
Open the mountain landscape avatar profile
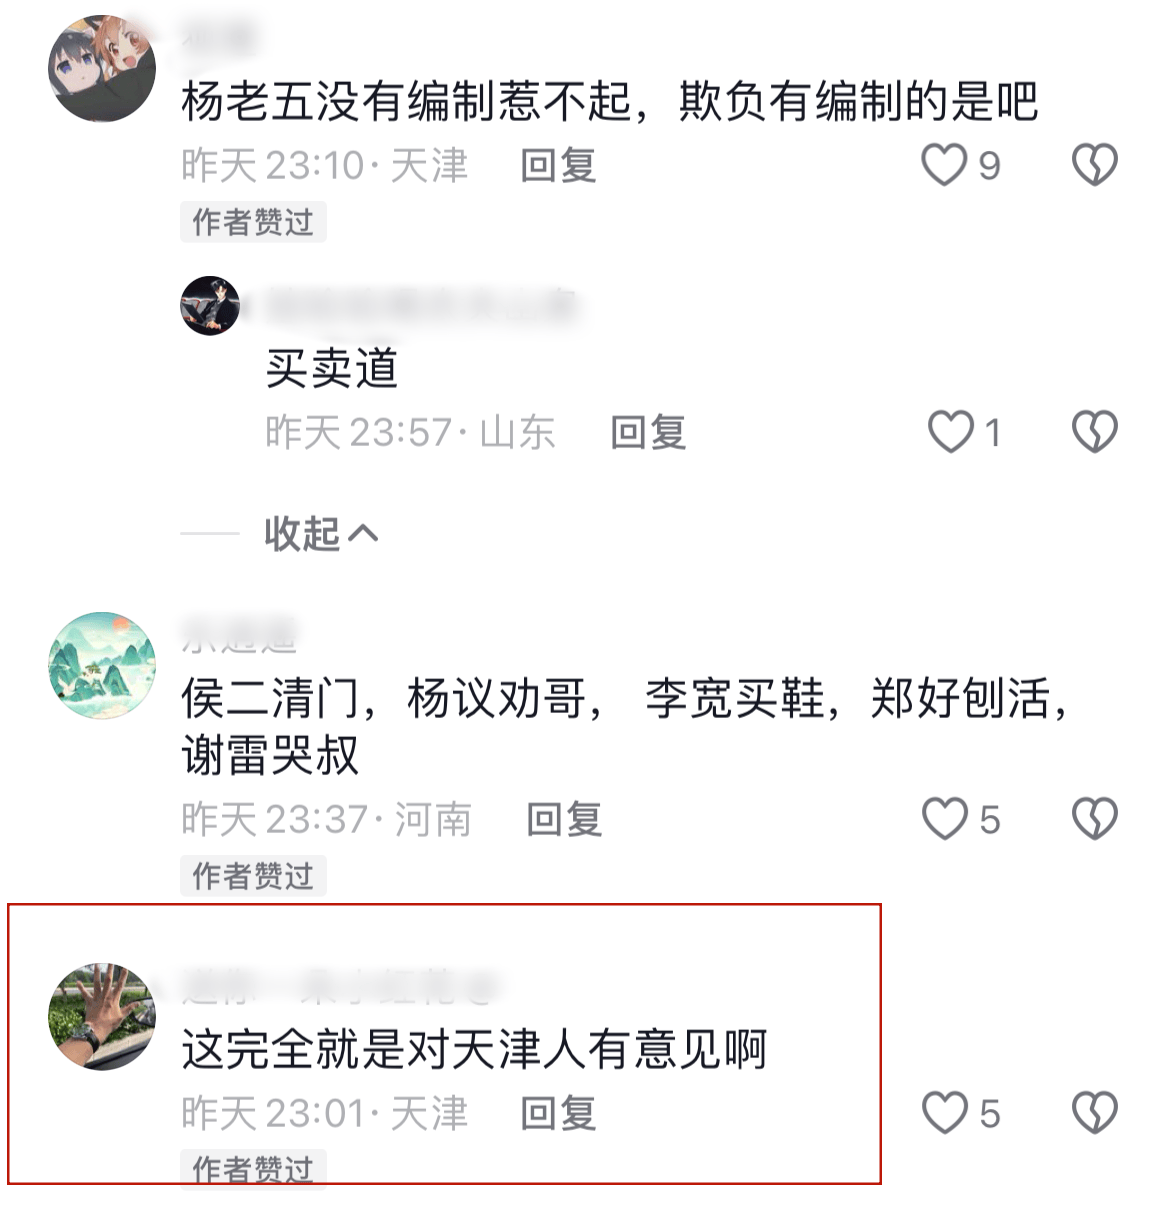(x=102, y=665)
